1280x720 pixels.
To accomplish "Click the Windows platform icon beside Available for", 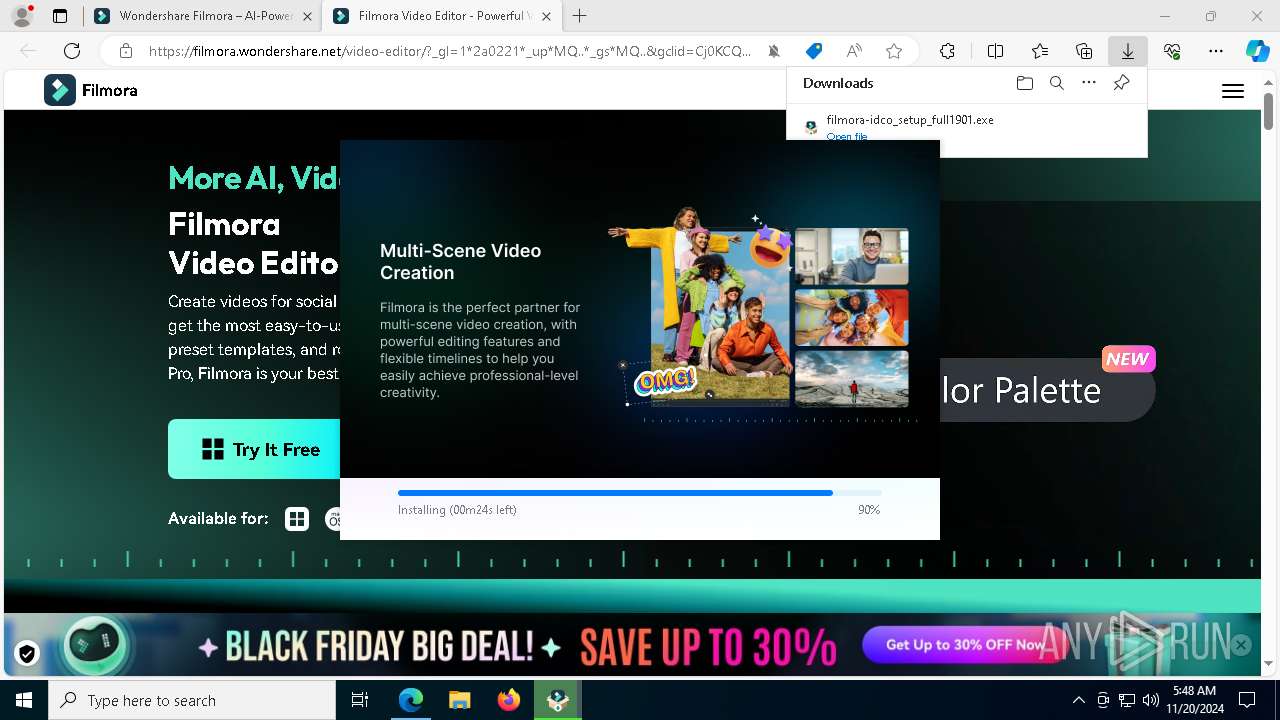I will click(x=297, y=519).
